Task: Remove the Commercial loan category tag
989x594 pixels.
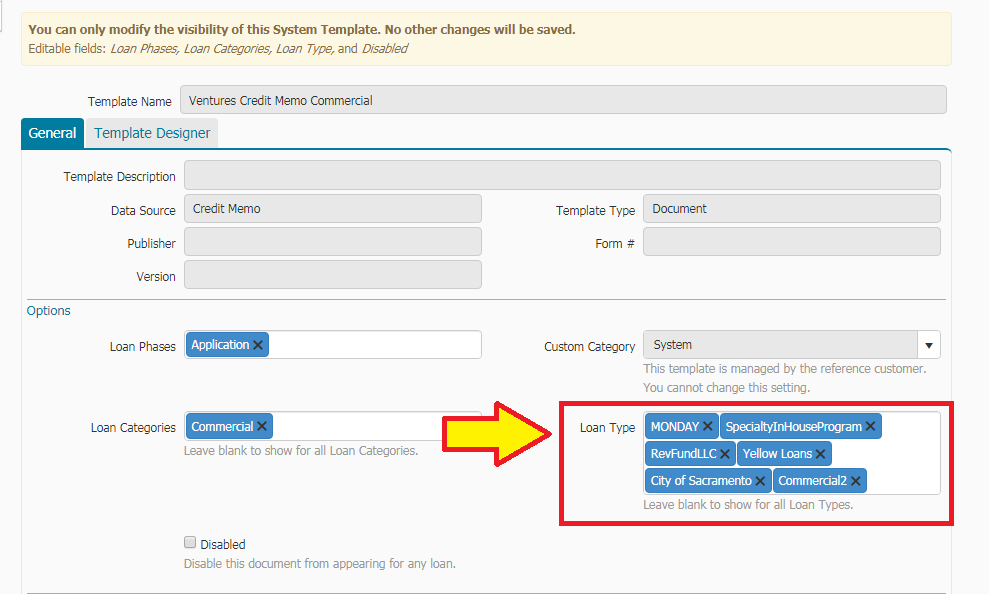Action: click(x=261, y=425)
